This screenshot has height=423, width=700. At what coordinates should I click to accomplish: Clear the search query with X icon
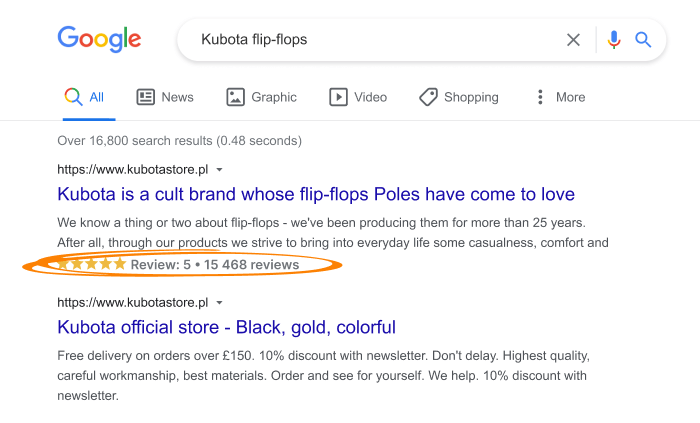click(573, 40)
